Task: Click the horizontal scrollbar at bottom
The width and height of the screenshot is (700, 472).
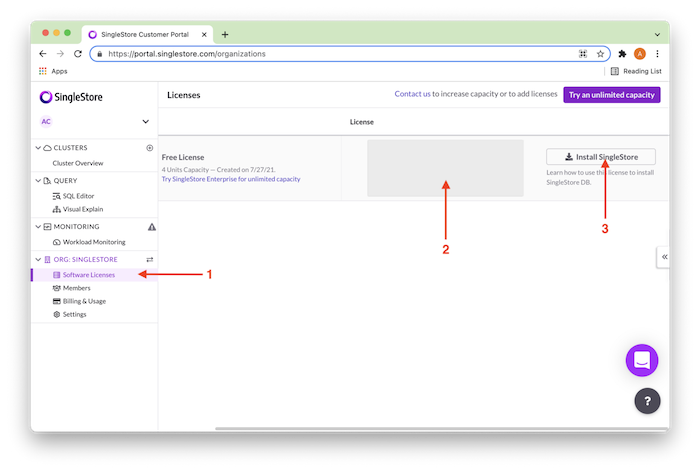Action: pos(442,428)
